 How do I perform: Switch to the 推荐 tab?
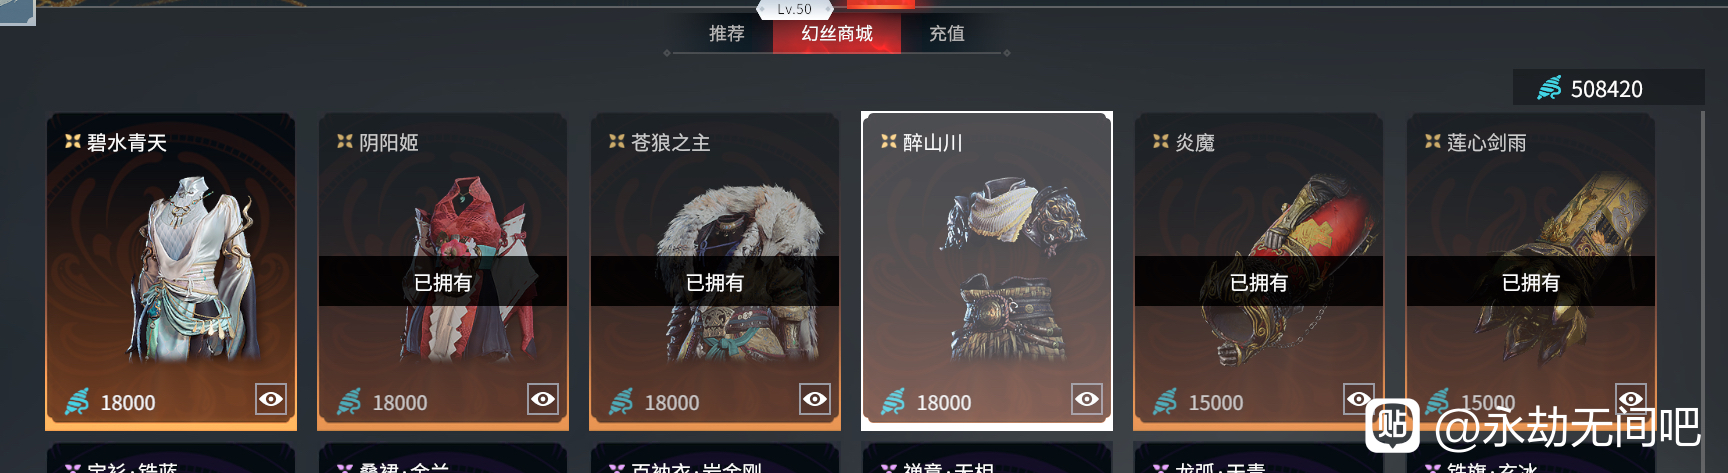click(727, 33)
